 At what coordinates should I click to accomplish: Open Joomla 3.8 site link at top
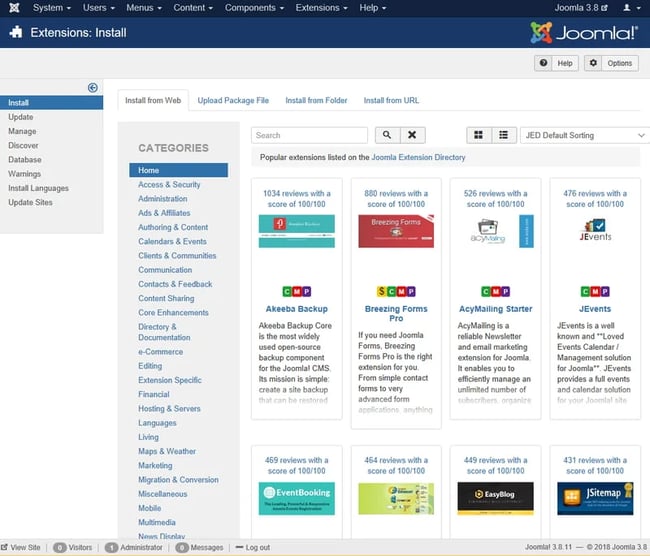581,7
